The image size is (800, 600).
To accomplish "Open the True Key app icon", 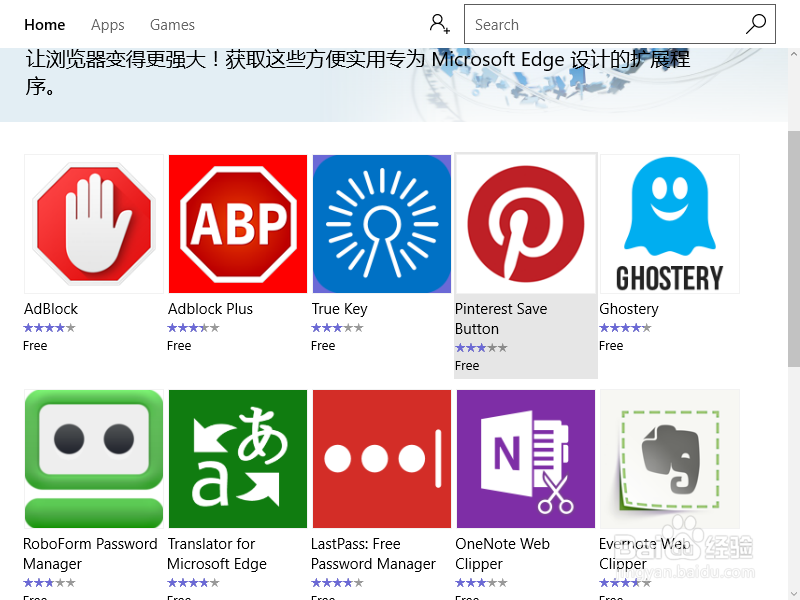I will click(382, 224).
